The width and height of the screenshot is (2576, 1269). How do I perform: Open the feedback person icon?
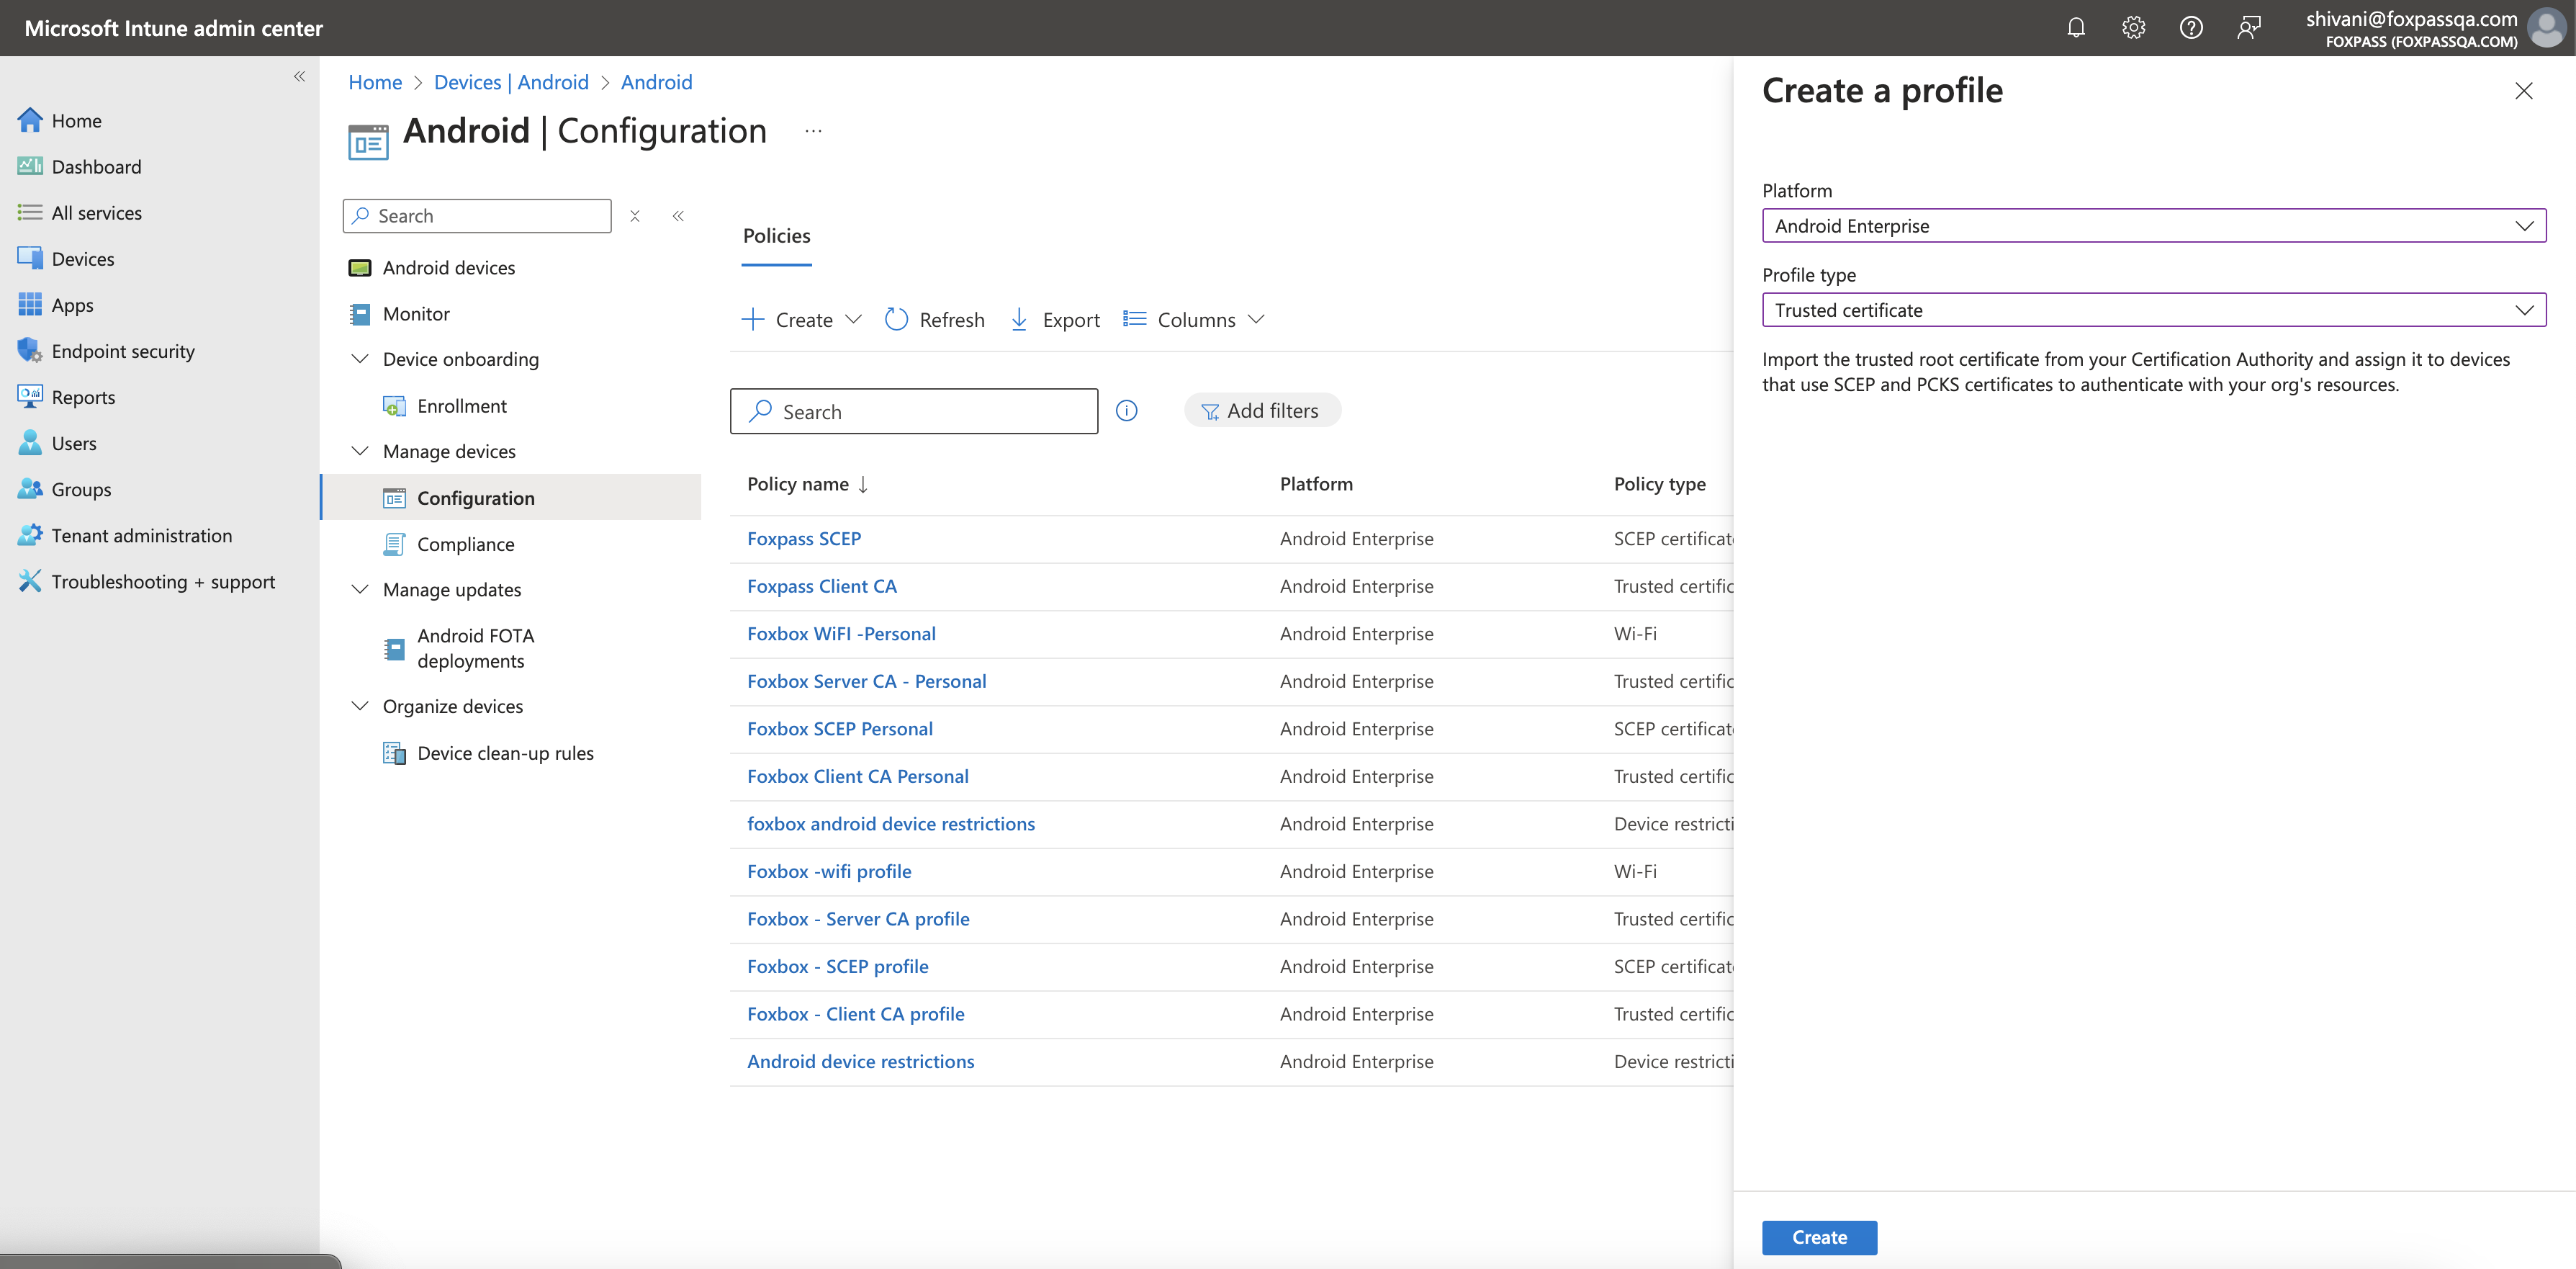click(x=2249, y=28)
